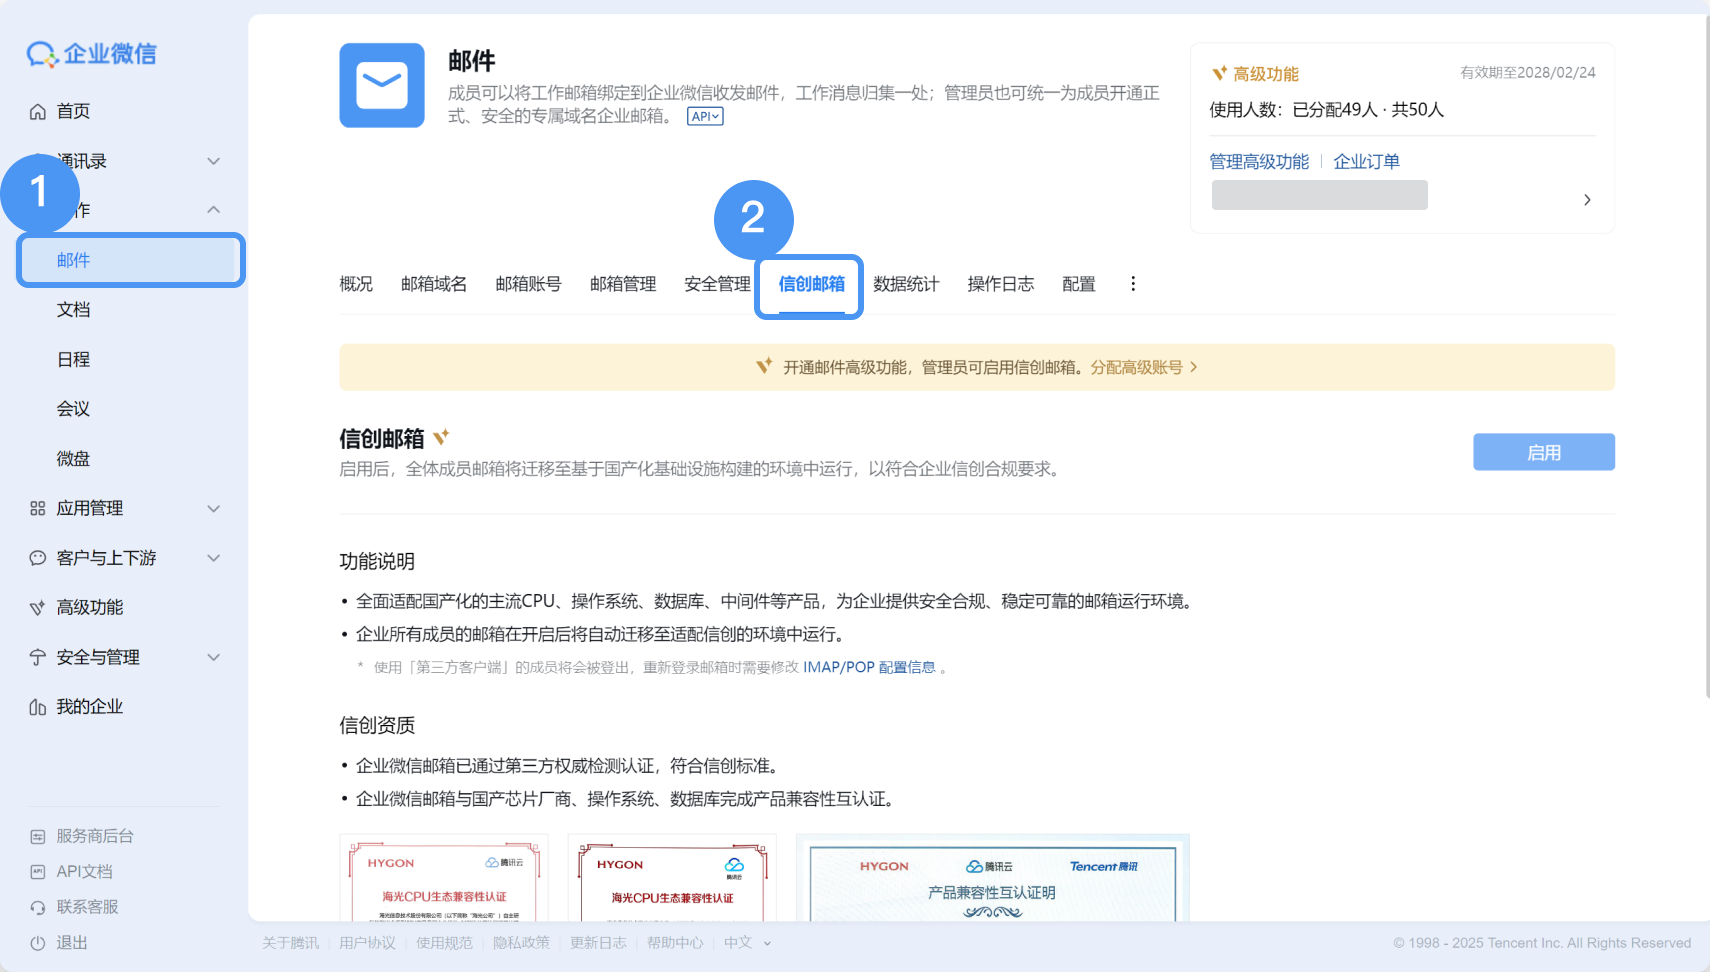Viewport: 1710px width, 972px height.
Task: Click the 企业微信 logo
Action: point(91,54)
